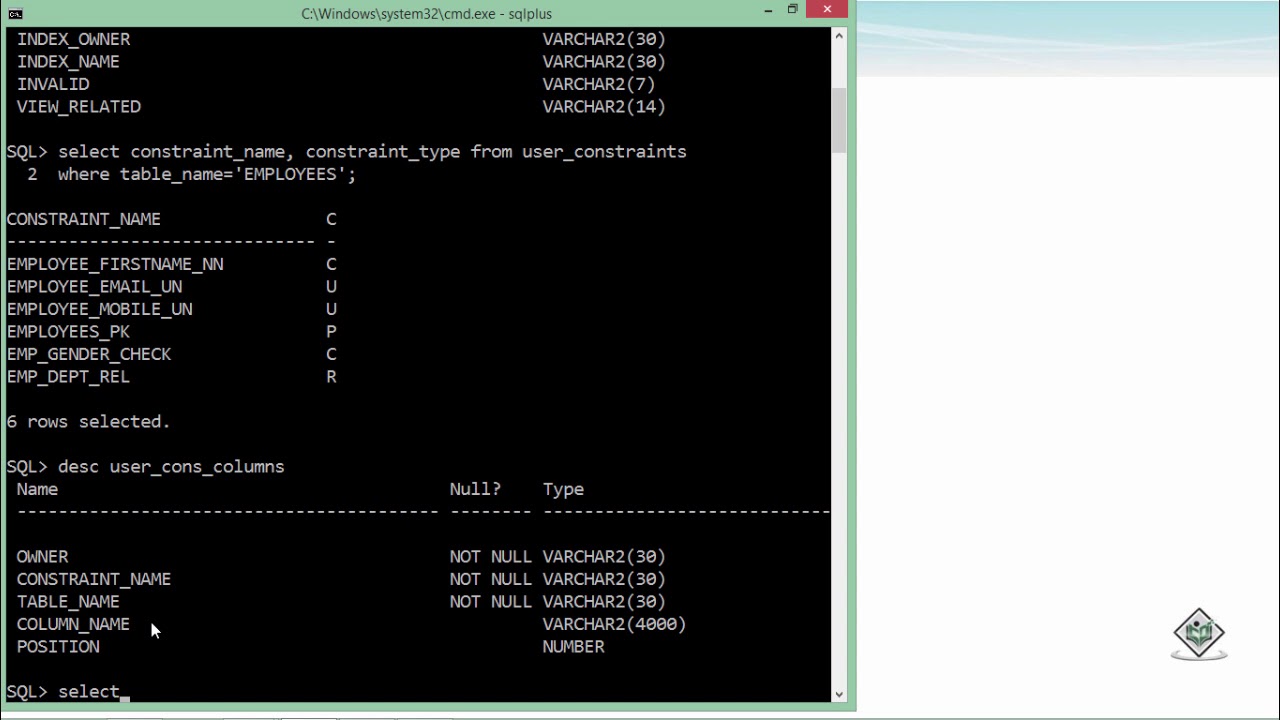The height and width of the screenshot is (720, 1280).
Task: Click EMPLOYEE_FIRSTNAME_NN constraint row
Action: pyautogui.click(x=171, y=264)
